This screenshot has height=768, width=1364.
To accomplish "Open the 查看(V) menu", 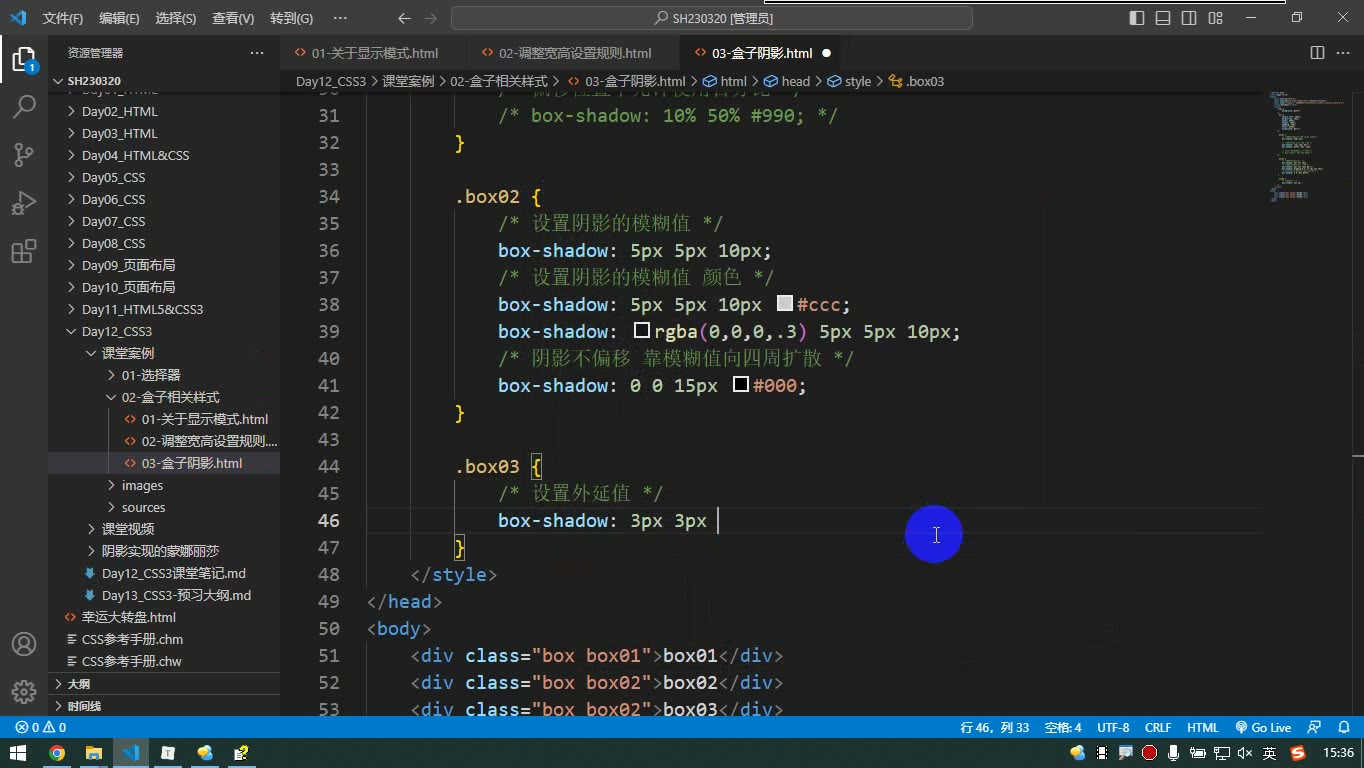I will [x=233, y=18].
